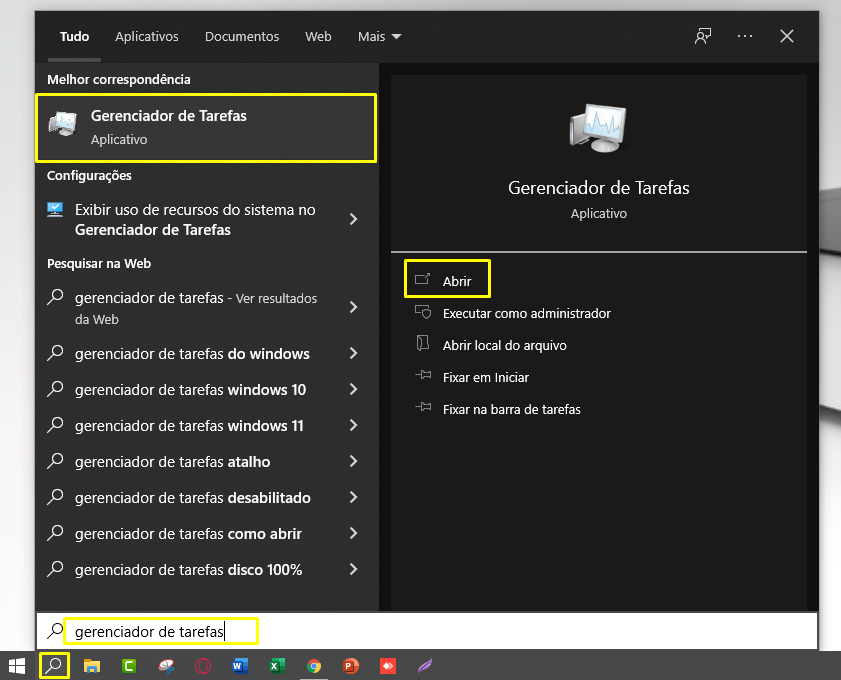This screenshot has height=680, width=841.
Task: Switch to the Web tab
Action: coord(318,36)
